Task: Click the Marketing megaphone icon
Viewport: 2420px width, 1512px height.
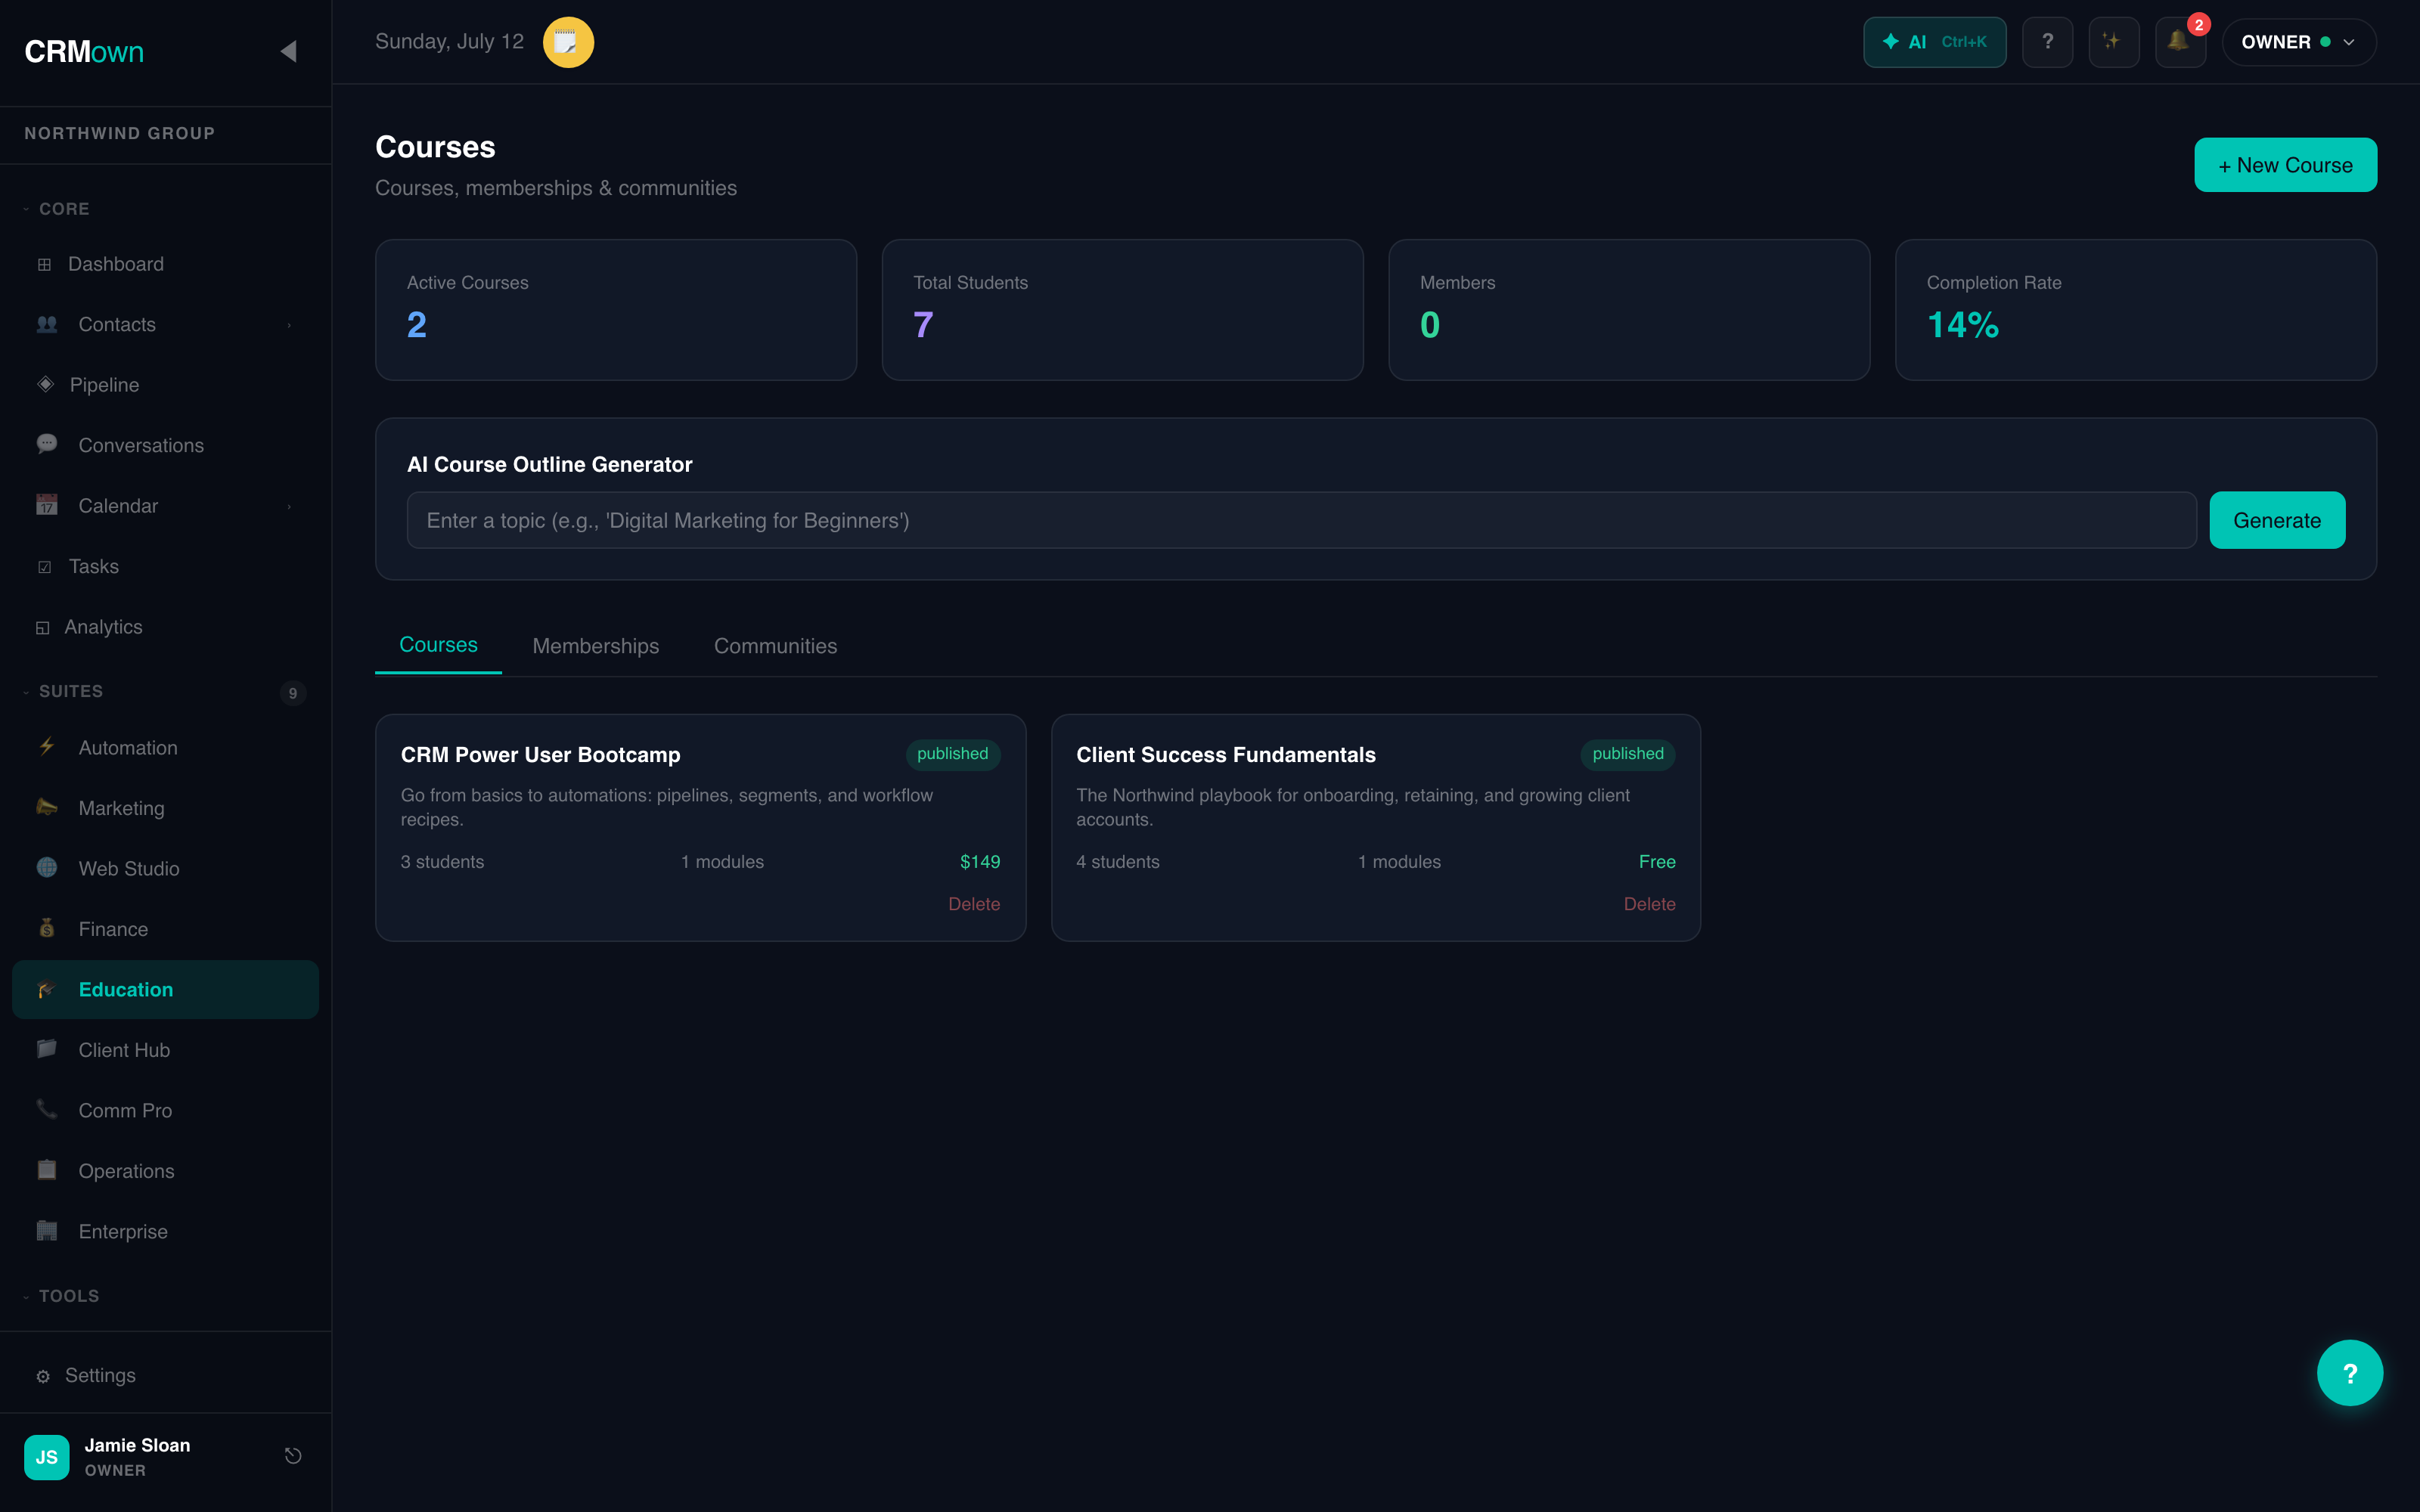Action: point(47,807)
